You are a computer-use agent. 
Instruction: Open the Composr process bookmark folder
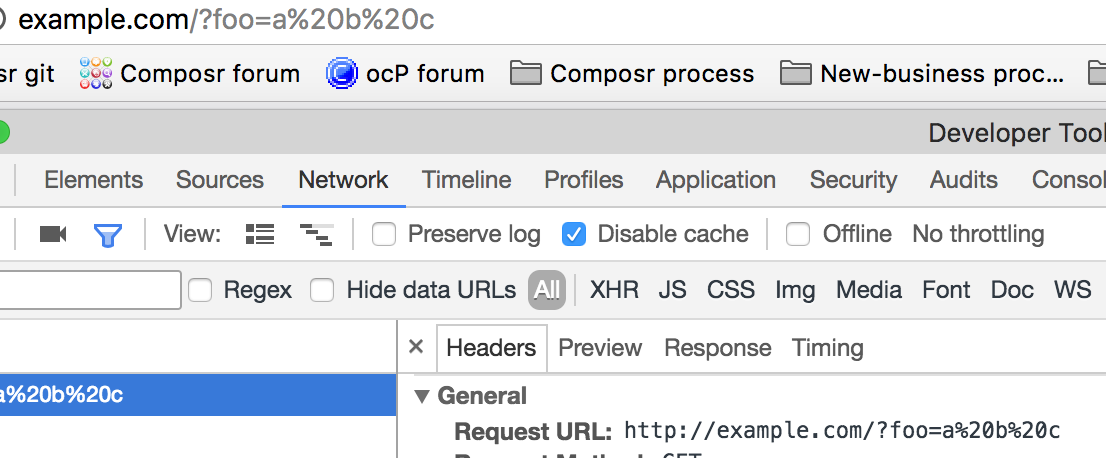632,74
